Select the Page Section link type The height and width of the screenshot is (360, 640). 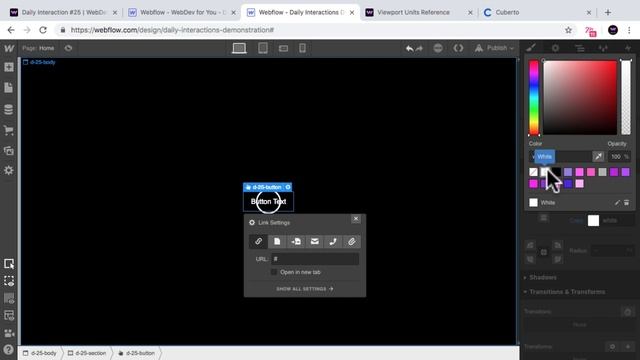296,242
